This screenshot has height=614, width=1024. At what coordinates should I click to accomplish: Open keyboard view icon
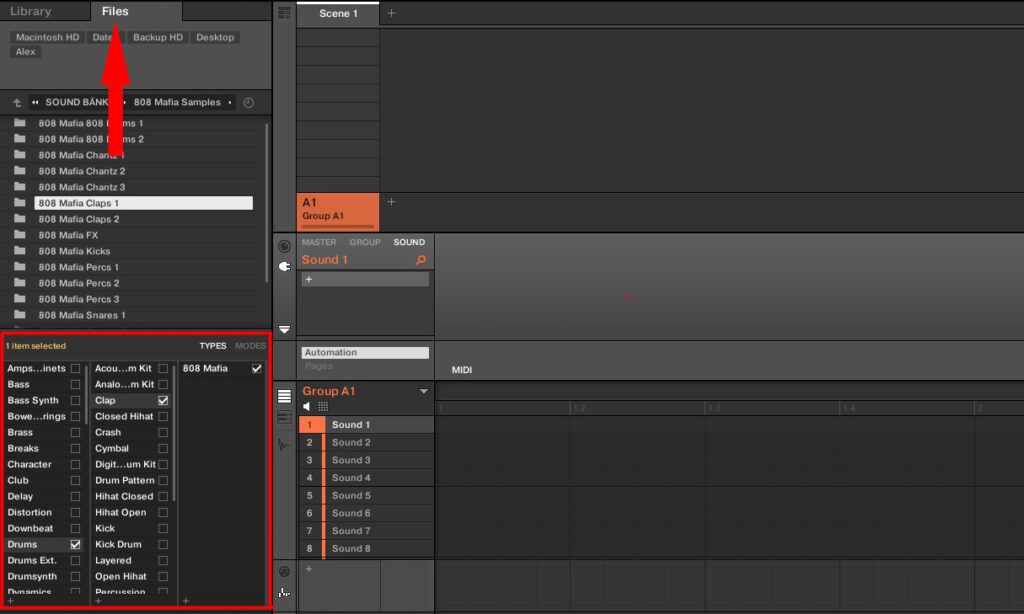point(284,418)
